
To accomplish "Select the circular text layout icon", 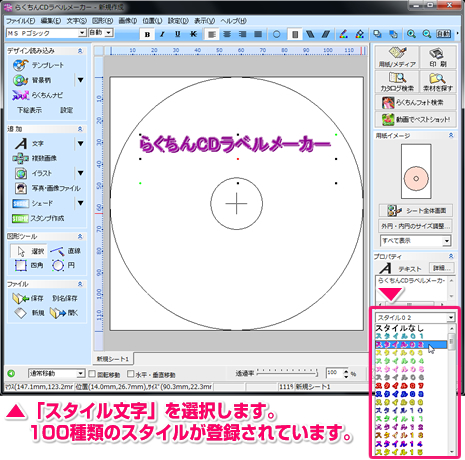I will pos(276,34).
